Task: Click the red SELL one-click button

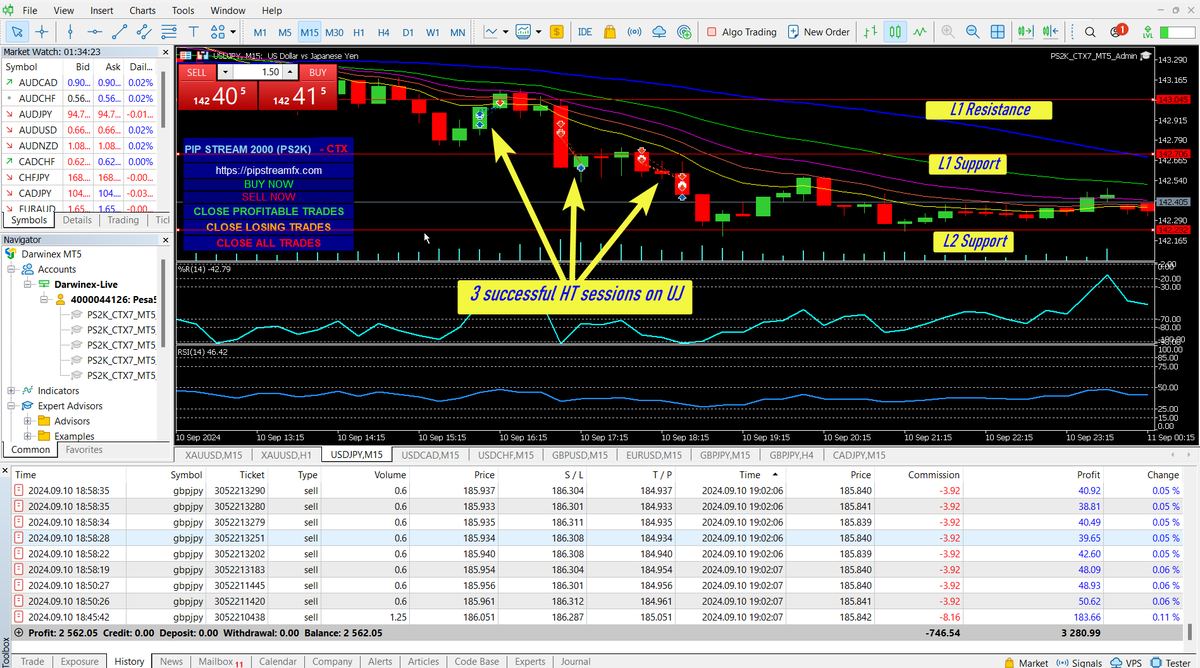Action: (x=197, y=72)
